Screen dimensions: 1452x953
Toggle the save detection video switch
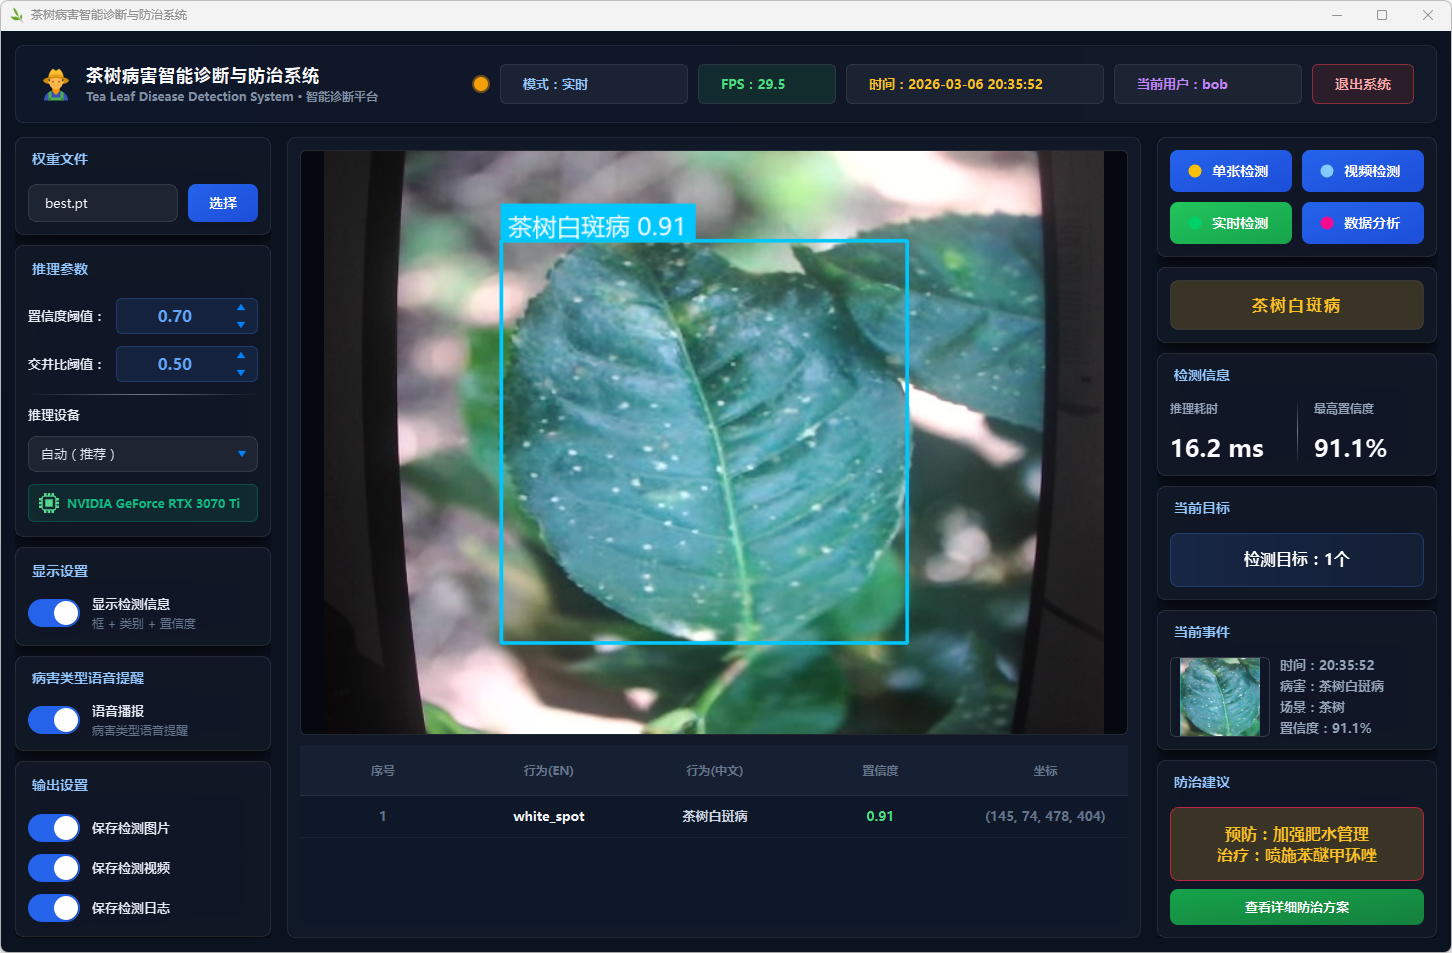(x=54, y=868)
